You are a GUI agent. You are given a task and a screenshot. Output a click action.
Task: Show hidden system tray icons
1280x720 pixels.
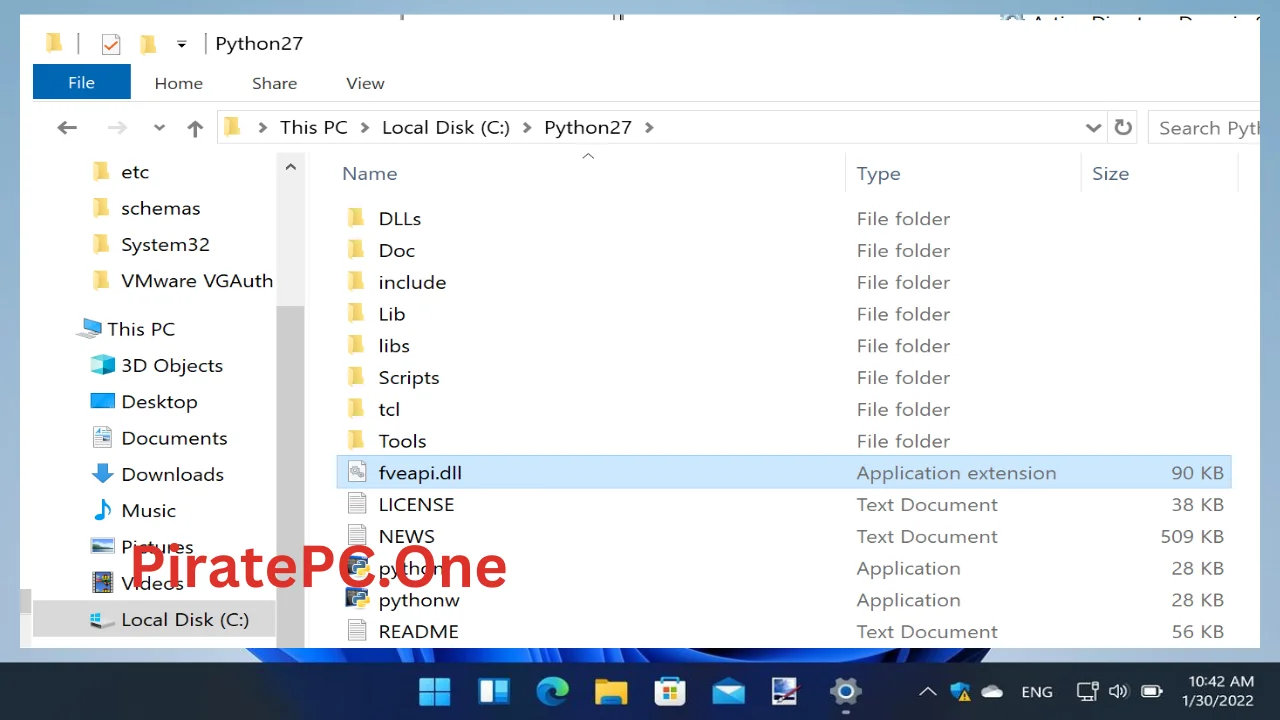[x=927, y=691]
